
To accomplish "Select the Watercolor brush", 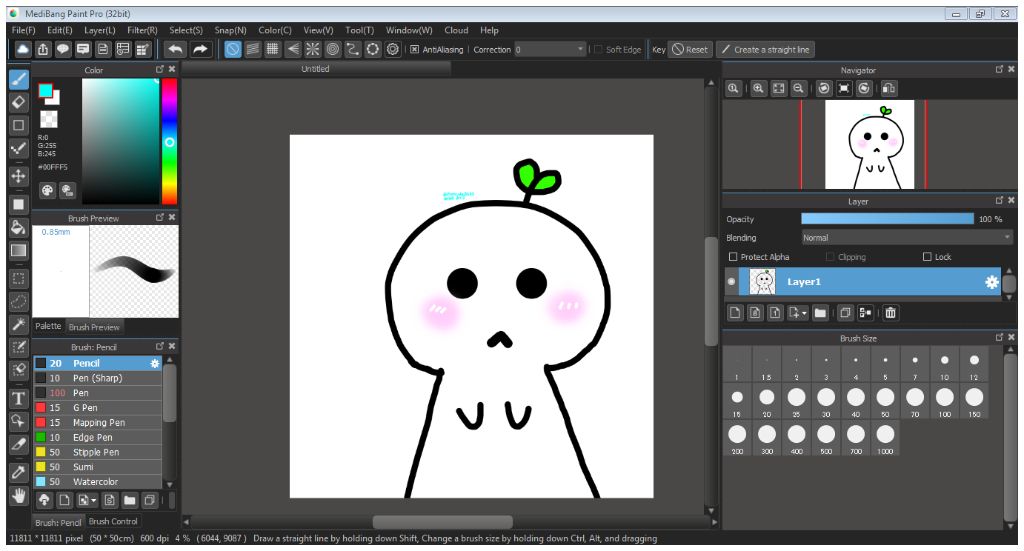I will [x=98, y=482].
